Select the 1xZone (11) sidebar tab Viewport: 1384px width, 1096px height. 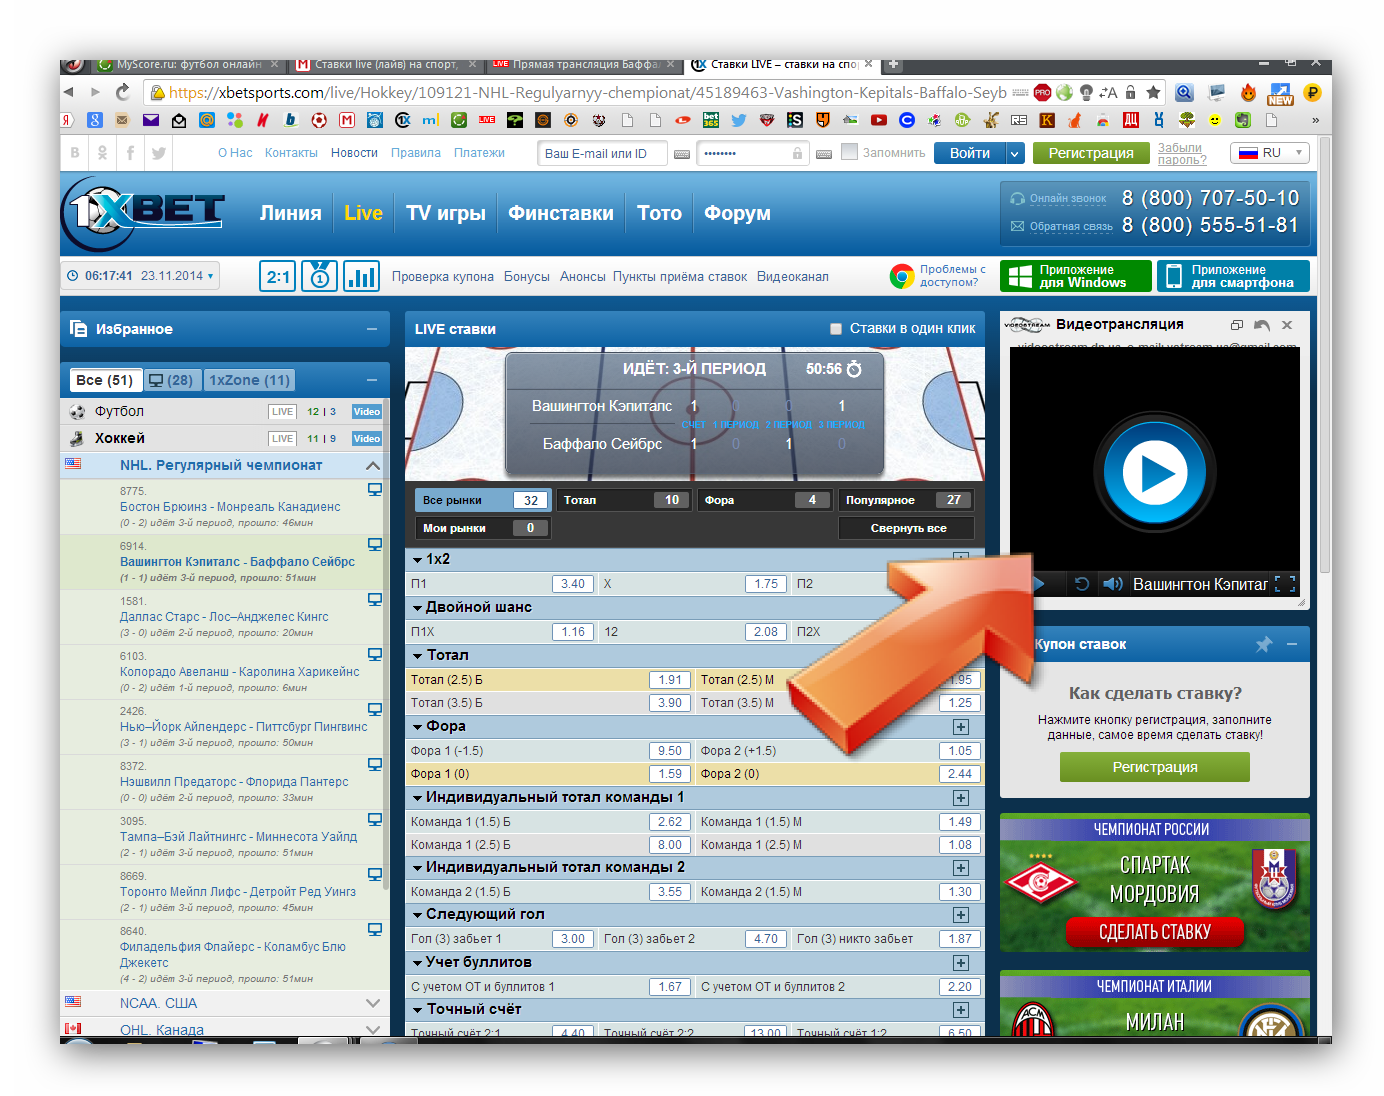coord(249,380)
